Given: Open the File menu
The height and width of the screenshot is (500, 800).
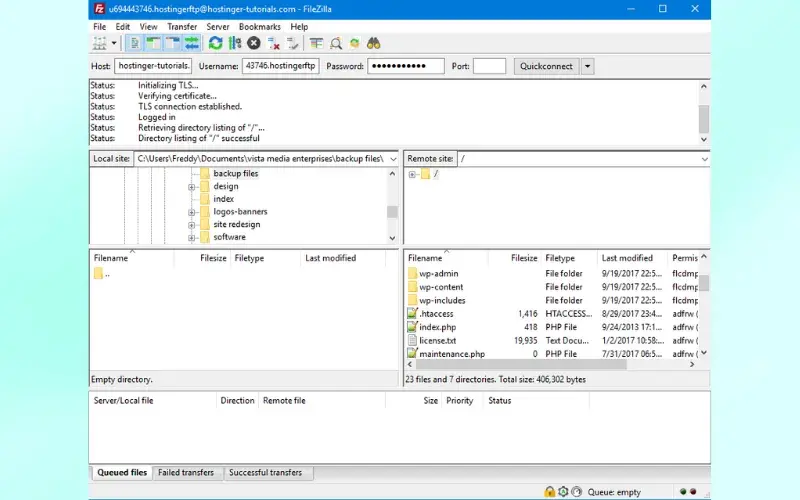Looking at the screenshot, I should click(99, 27).
